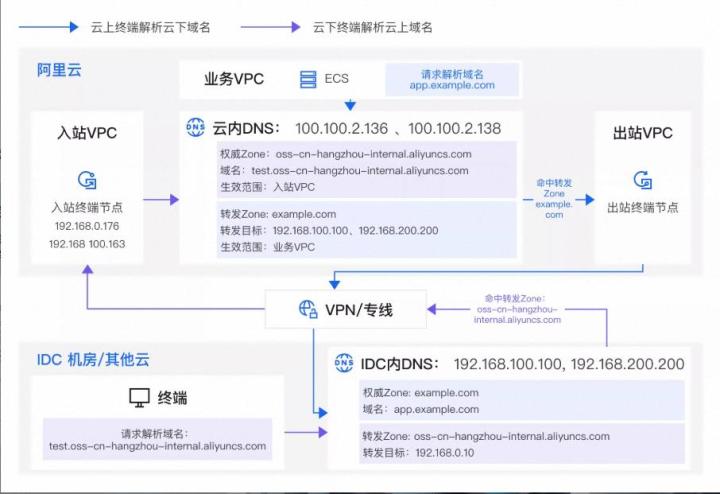Click 权威Zone oss-cn-hangzhou-internal.aliyuncs.com in 云内DNS
This screenshot has height=494, width=720.
(346, 154)
